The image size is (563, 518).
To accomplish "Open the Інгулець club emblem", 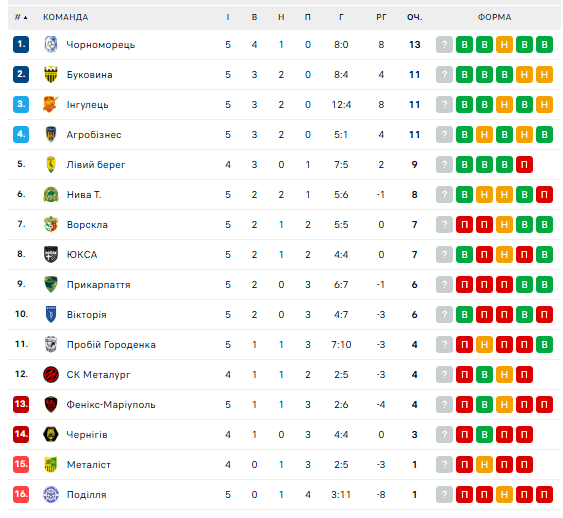I will coord(51,104).
